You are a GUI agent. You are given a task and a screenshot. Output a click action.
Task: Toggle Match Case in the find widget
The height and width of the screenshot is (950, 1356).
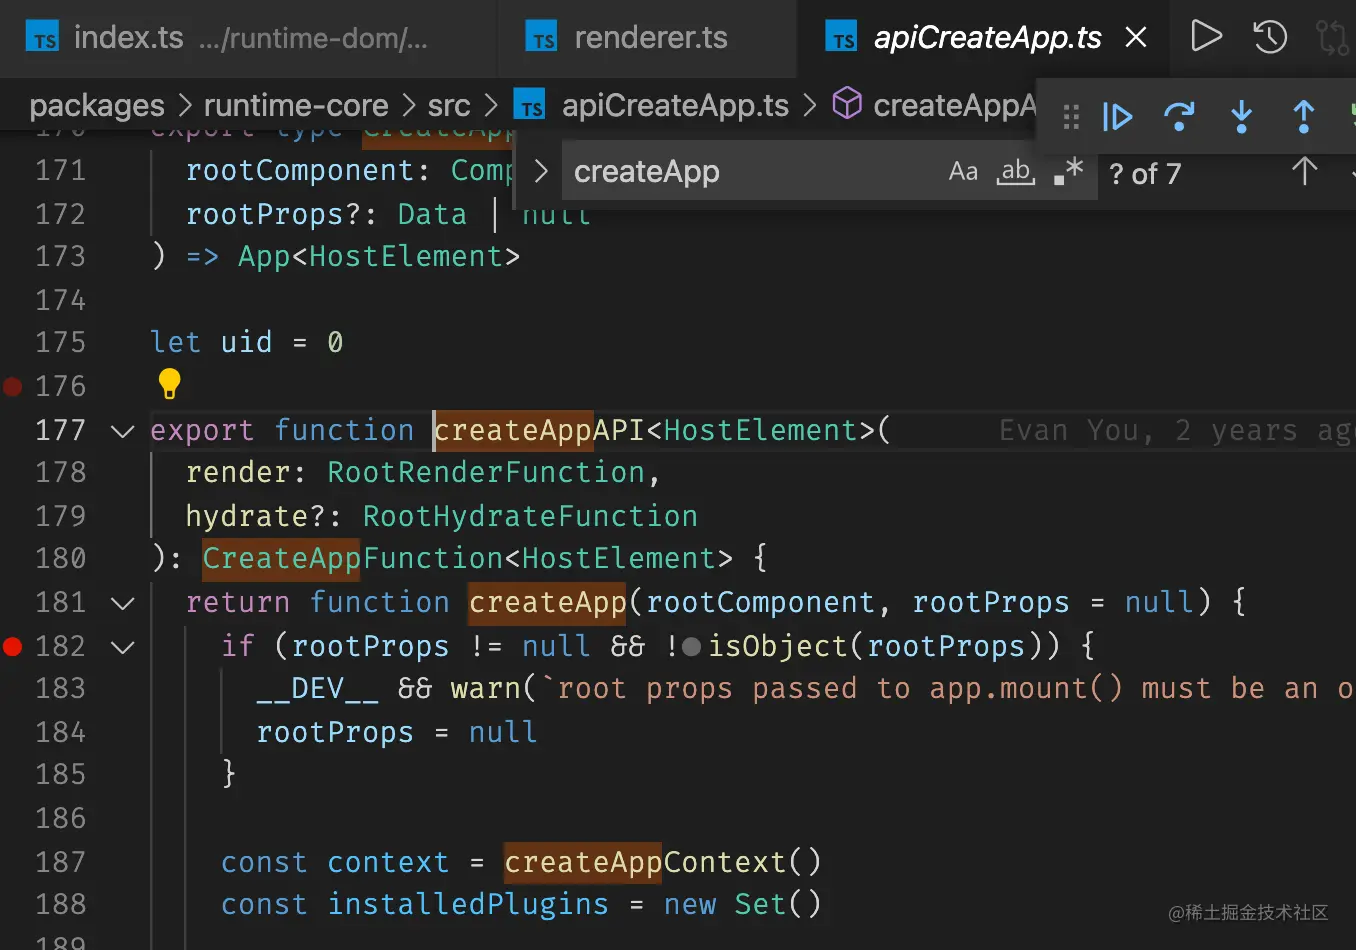963,172
